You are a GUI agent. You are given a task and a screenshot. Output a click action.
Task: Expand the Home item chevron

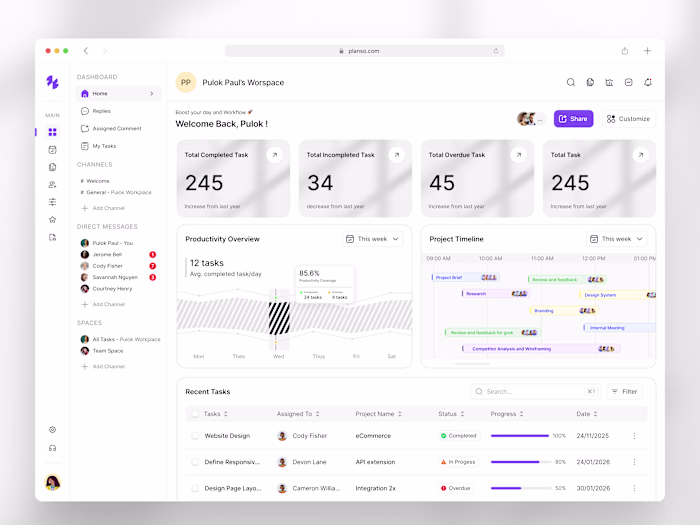coord(152,94)
